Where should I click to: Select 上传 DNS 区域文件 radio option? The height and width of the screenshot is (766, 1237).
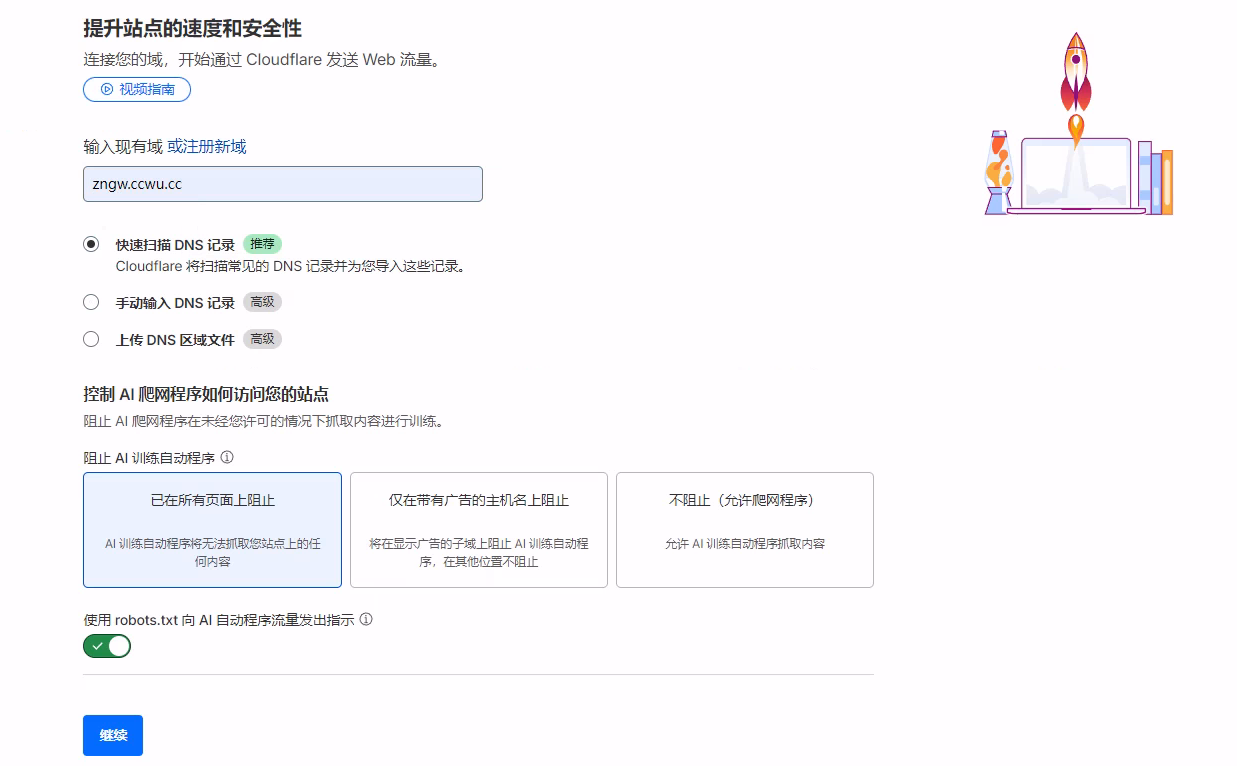coord(91,339)
